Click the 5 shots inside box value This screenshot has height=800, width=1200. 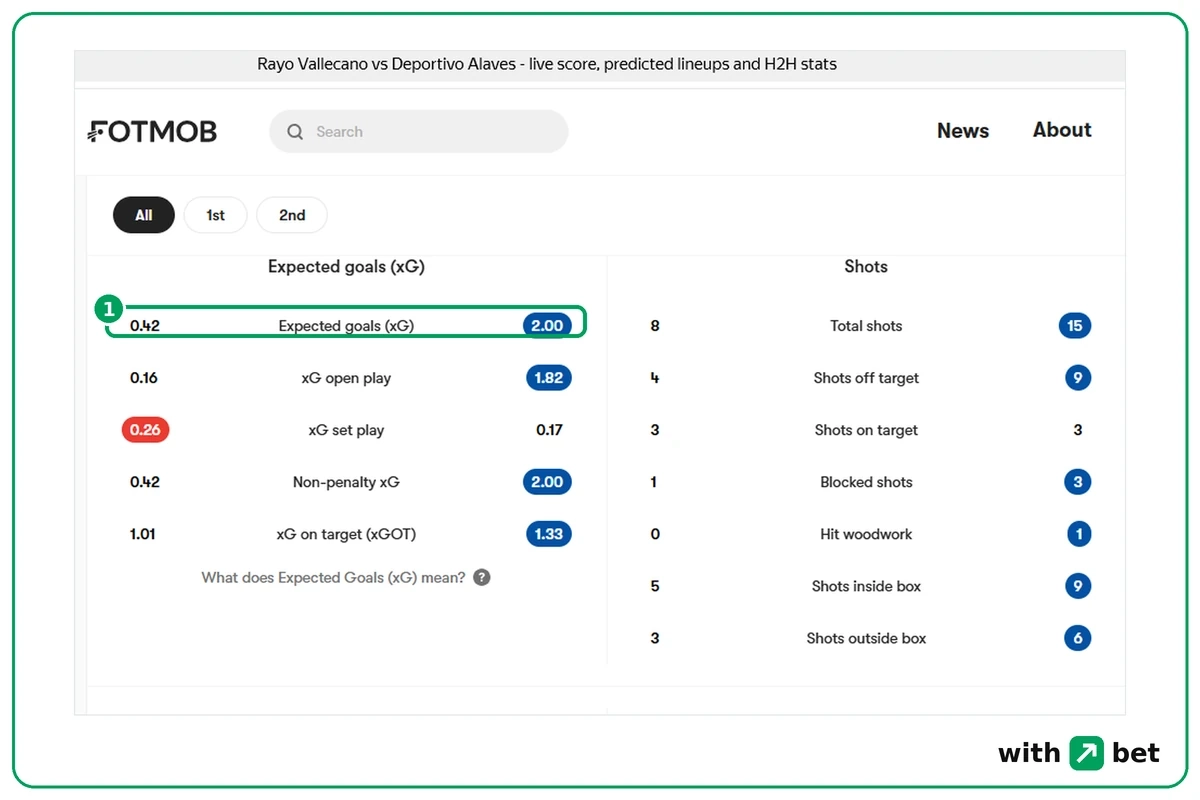pyautogui.click(x=655, y=586)
